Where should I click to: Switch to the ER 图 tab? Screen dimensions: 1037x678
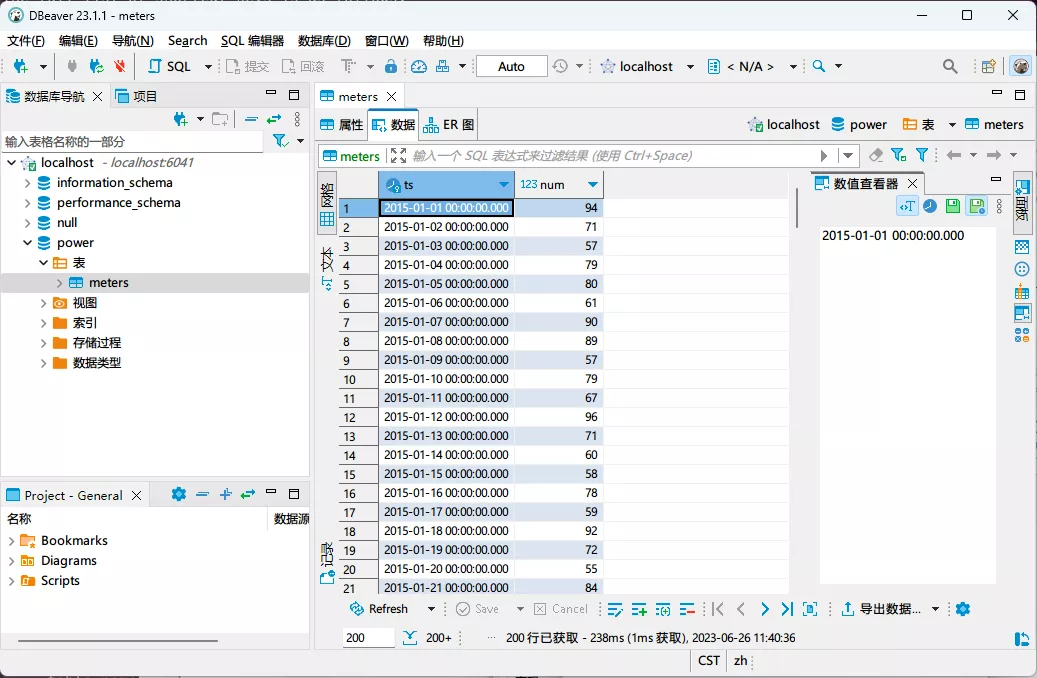[x=449, y=125]
